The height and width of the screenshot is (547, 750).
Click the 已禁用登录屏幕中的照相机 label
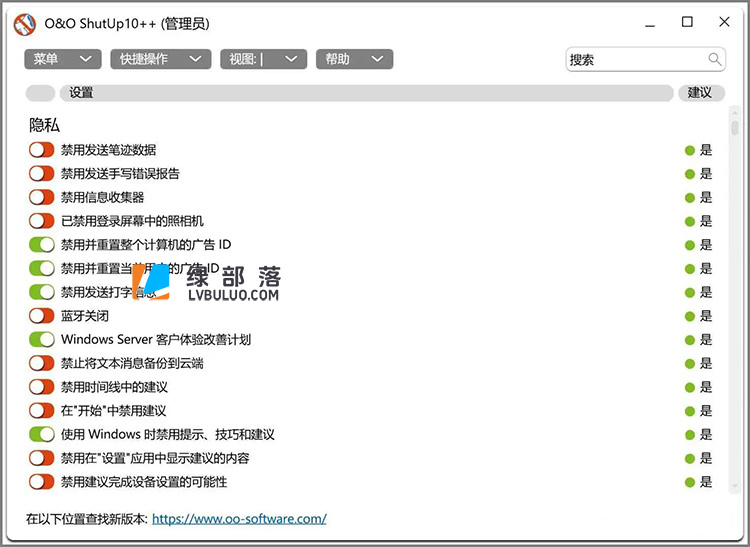click(x=132, y=221)
